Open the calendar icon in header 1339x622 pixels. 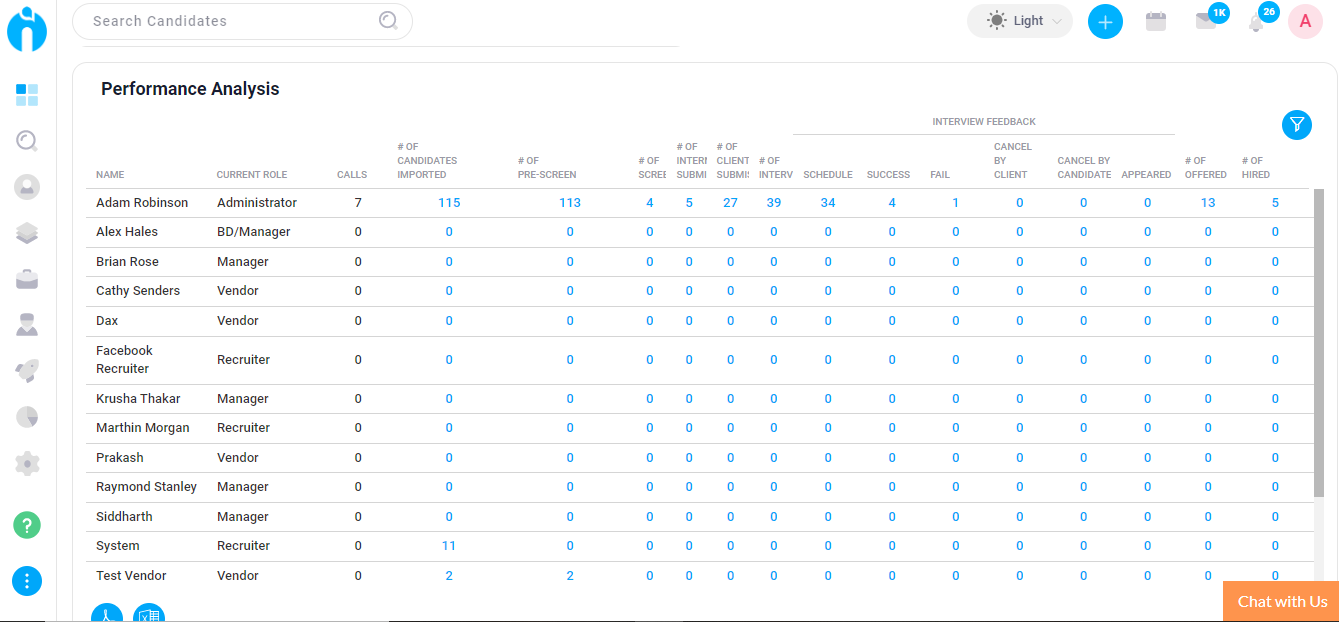coord(1156,21)
